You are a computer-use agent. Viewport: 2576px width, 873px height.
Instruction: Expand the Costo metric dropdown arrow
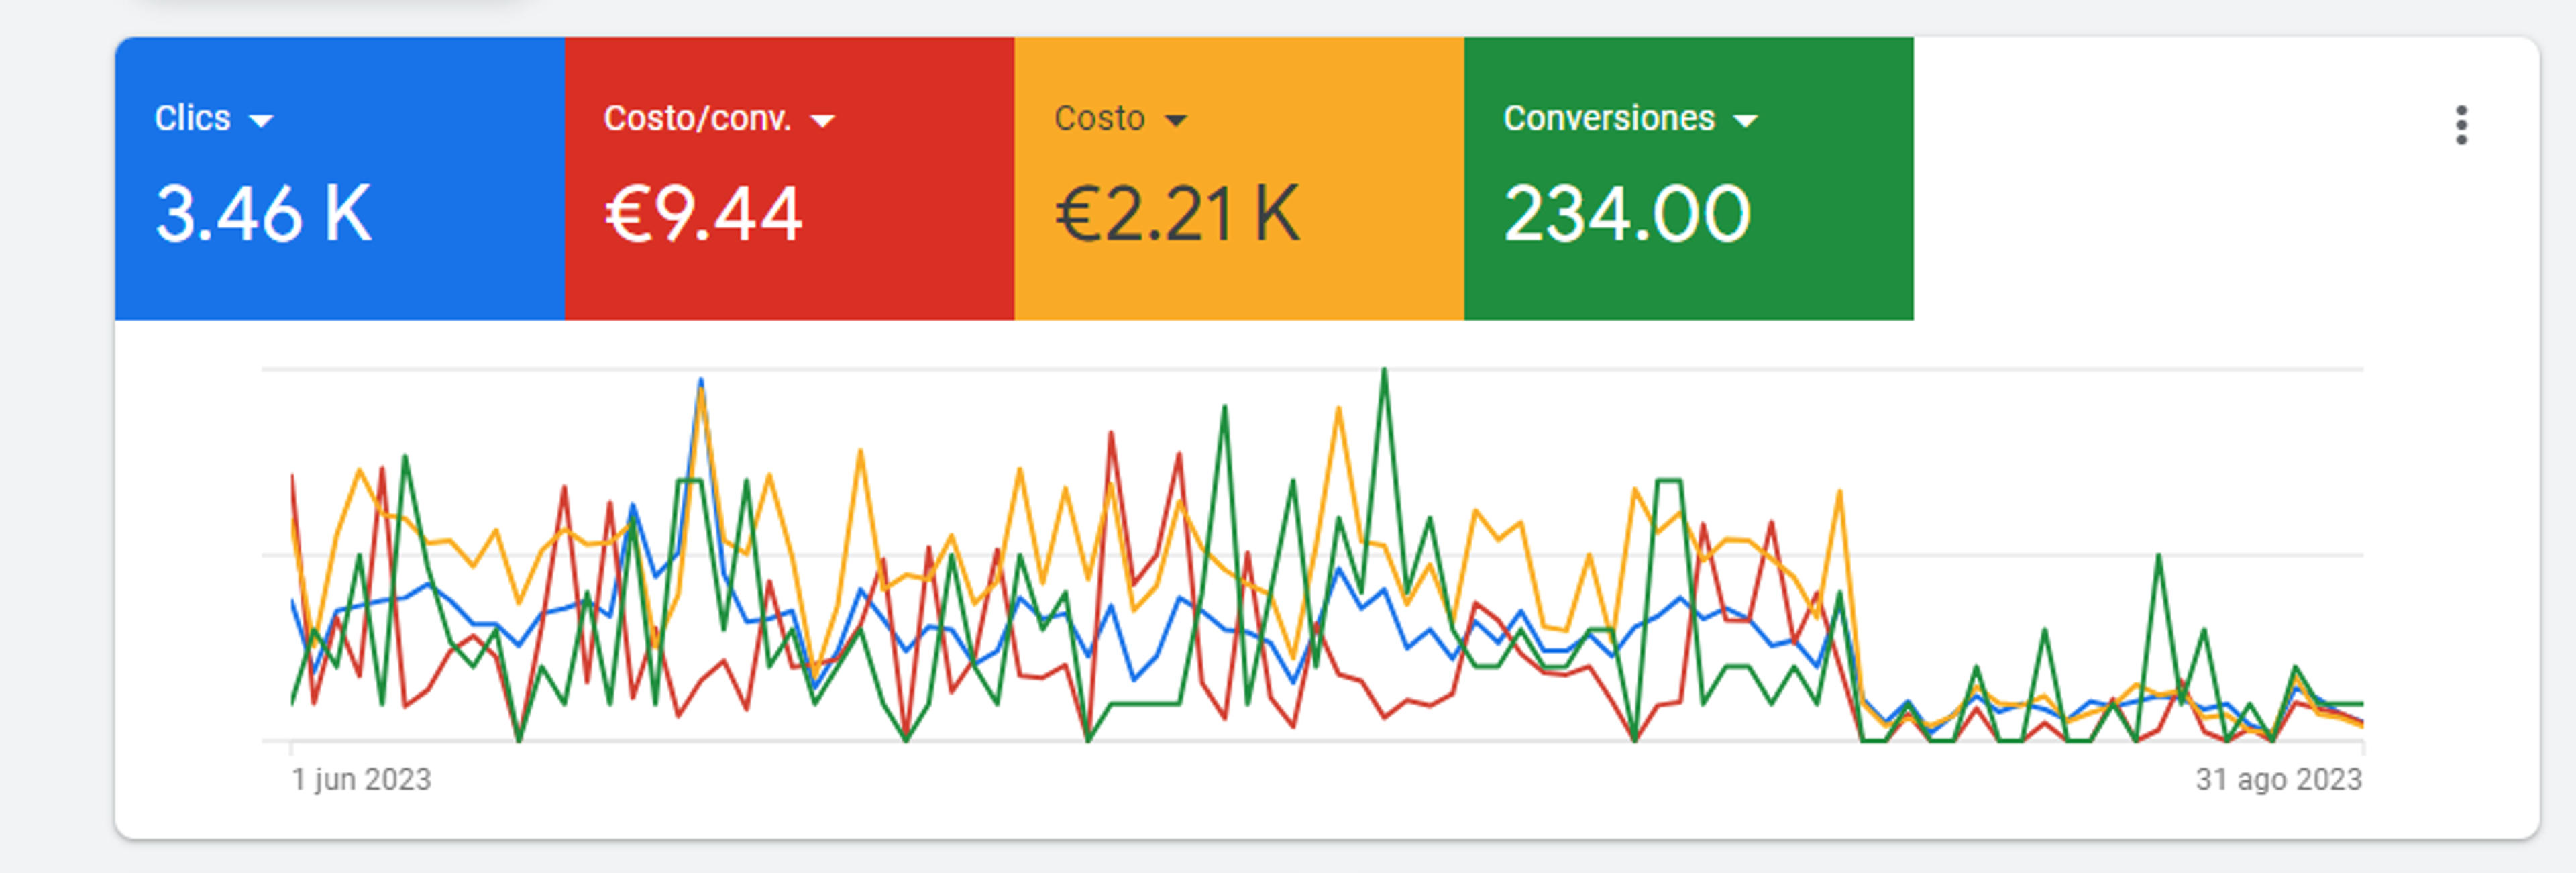[1176, 121]
